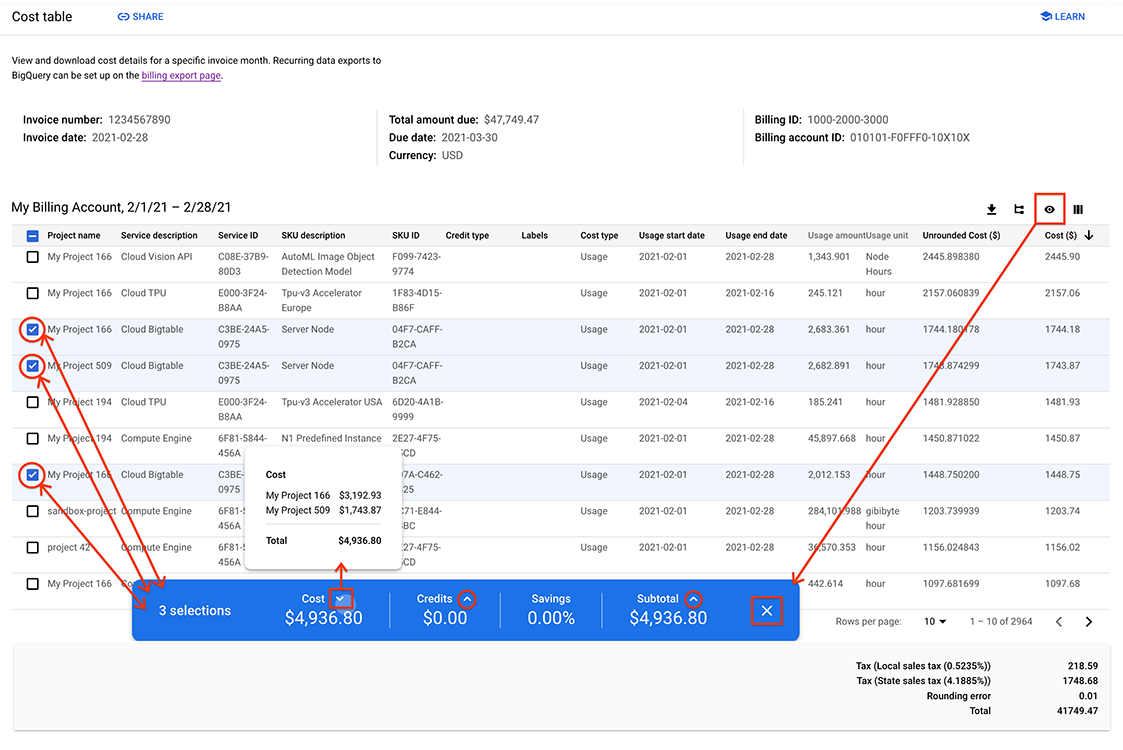
Task: Expand the Subtotal breakdown chevron
Action: tap(693, 599)
